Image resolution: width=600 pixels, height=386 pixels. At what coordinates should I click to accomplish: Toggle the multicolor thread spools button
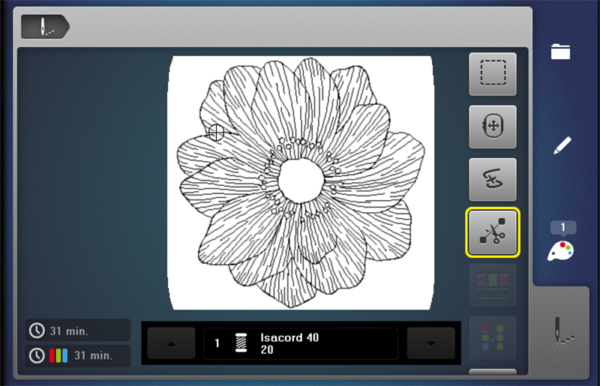(x=493, y=285)
